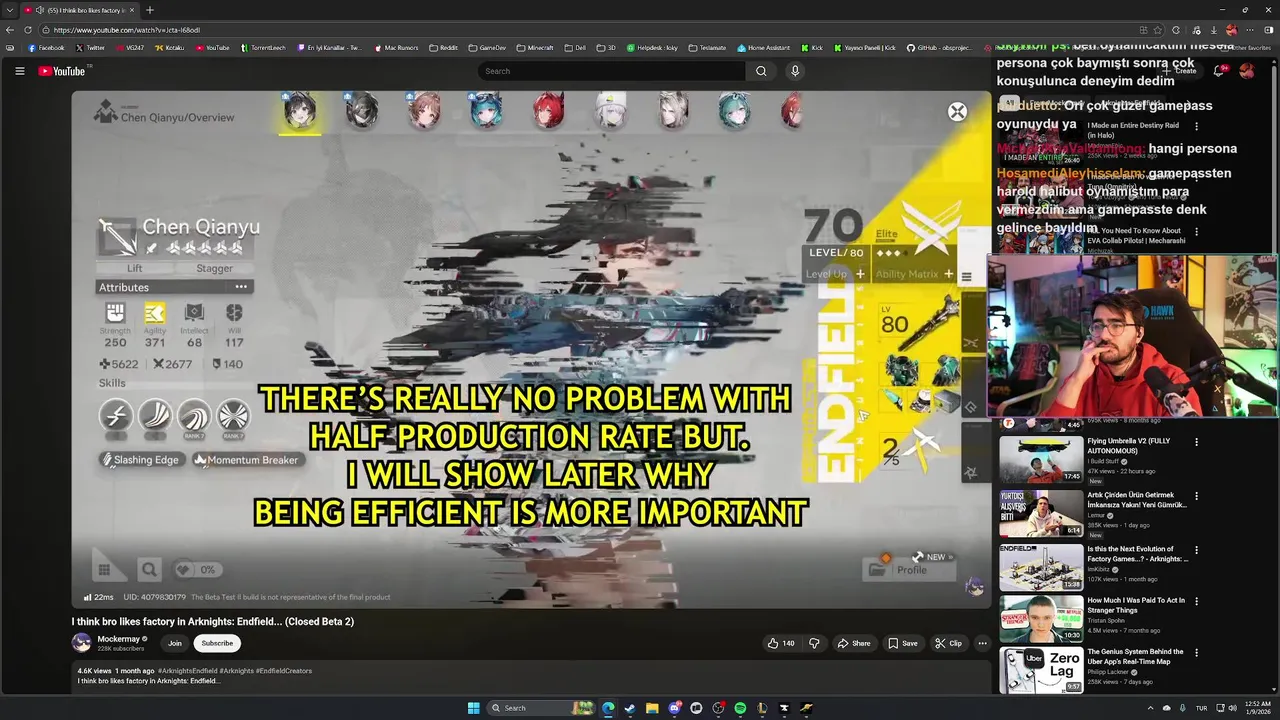This screenshot has height=720, width=1280.
Task: Open the YouTube account avatar menu
Action: click(1246, 71)
